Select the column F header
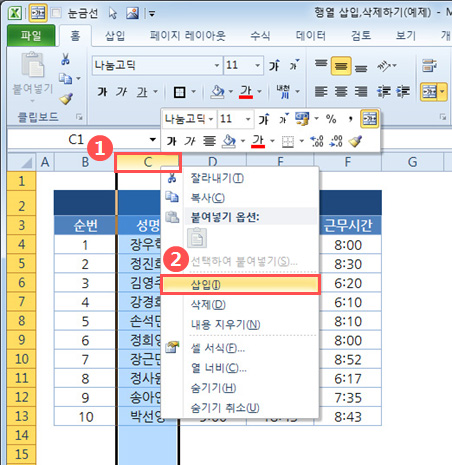 pos(348,162)
